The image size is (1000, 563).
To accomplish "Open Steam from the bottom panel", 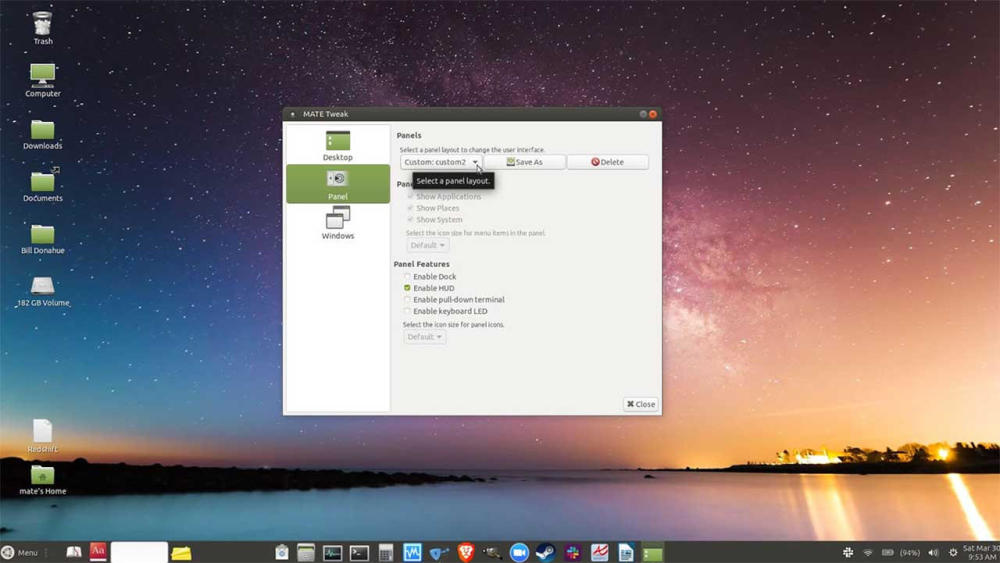I will tap(545, 552).
